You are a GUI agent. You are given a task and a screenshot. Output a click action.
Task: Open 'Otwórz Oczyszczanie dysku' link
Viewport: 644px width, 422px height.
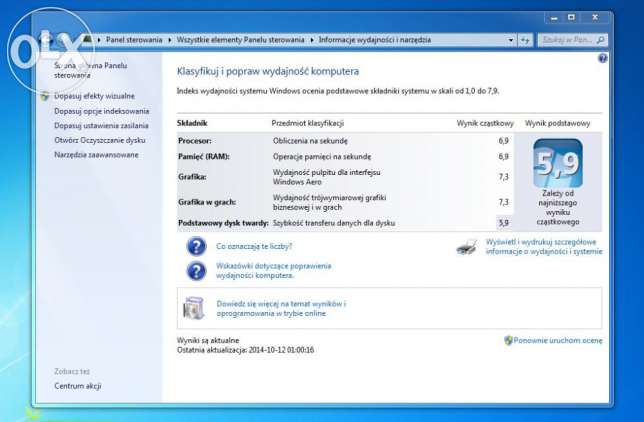[100, 140]
